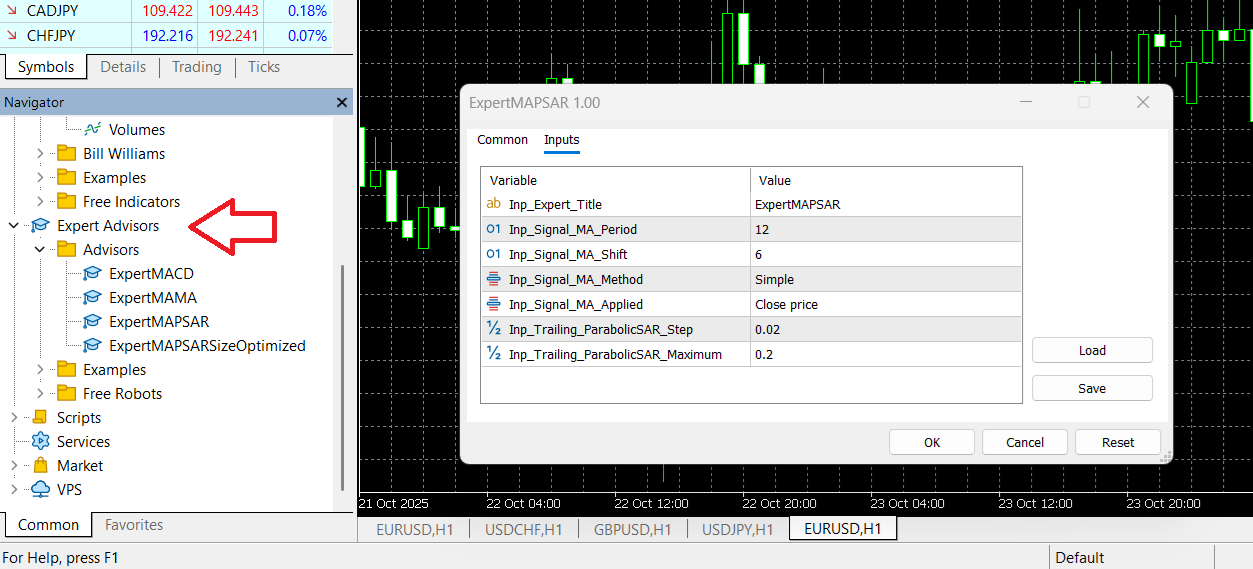
Task: Click the enum icon of Inp_Signal_MA_Method
Action: [x=493, y=279]
